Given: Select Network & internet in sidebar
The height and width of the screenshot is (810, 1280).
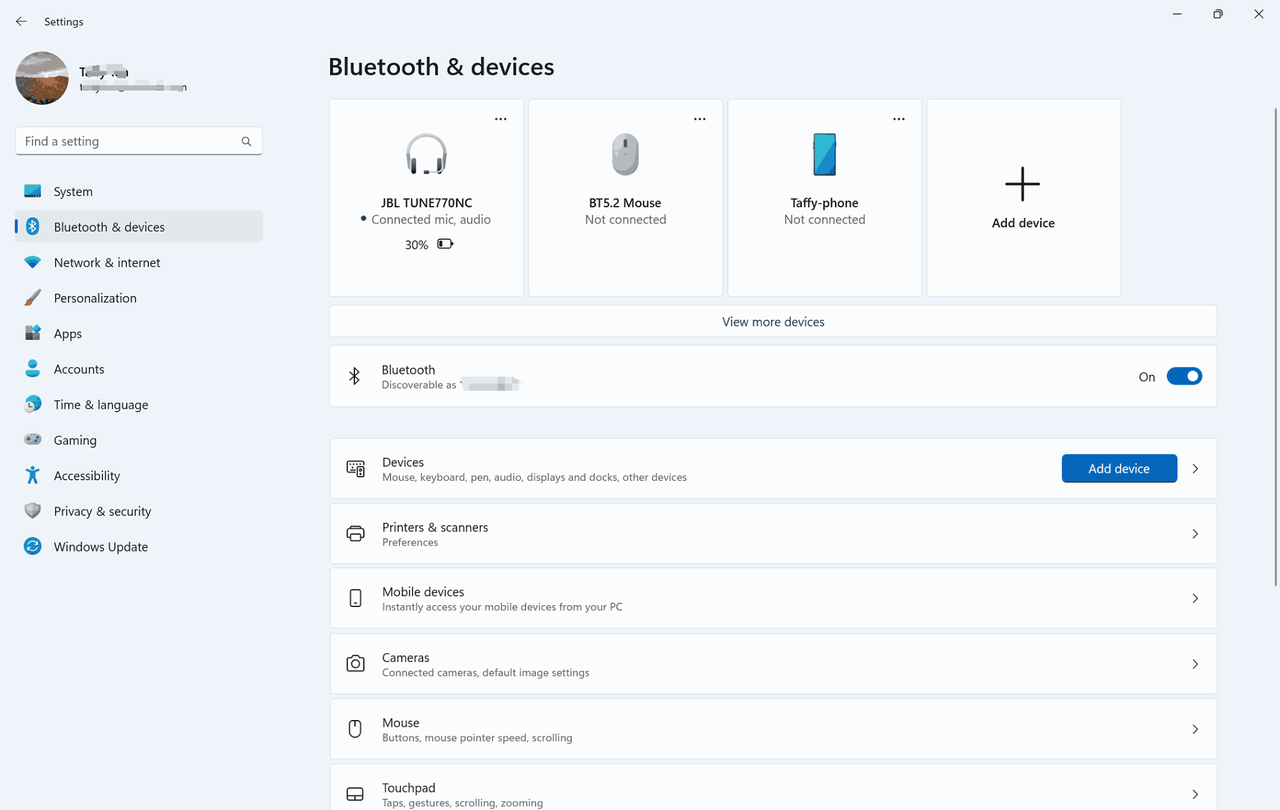Looking at the screenshot, I should (x=107, y=263).
